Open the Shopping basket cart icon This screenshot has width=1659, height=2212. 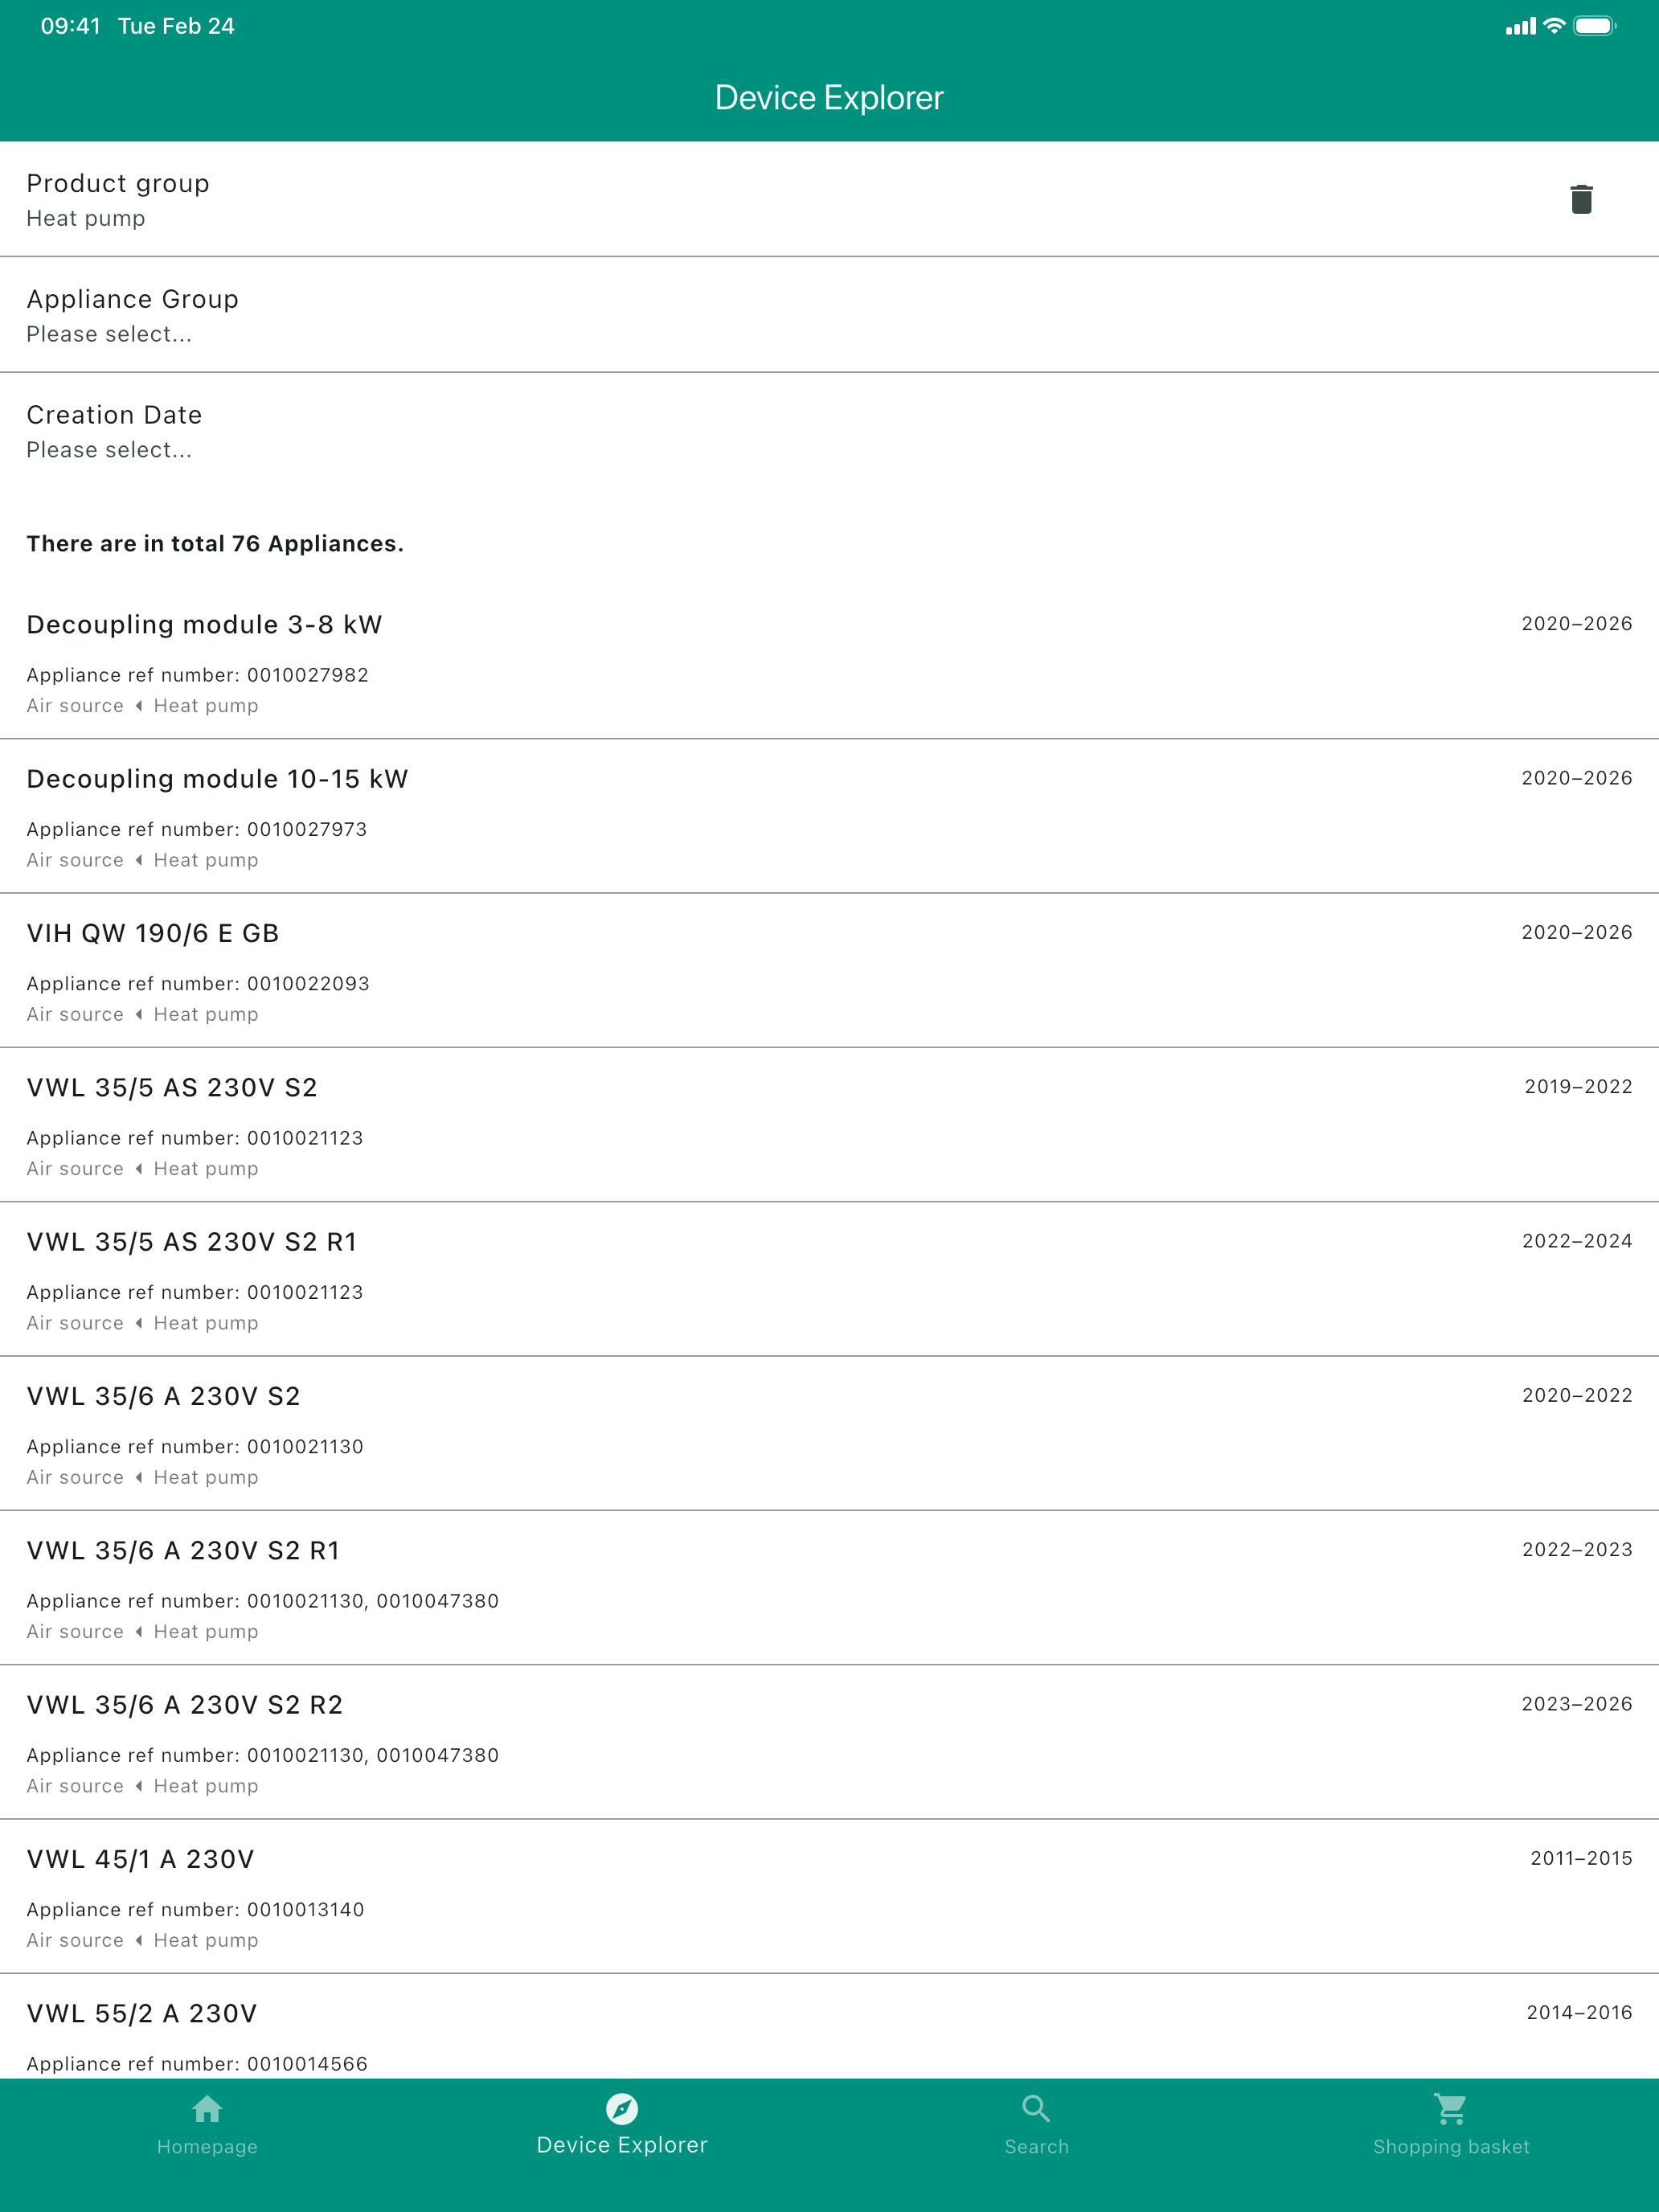tap(1451, 2109)
